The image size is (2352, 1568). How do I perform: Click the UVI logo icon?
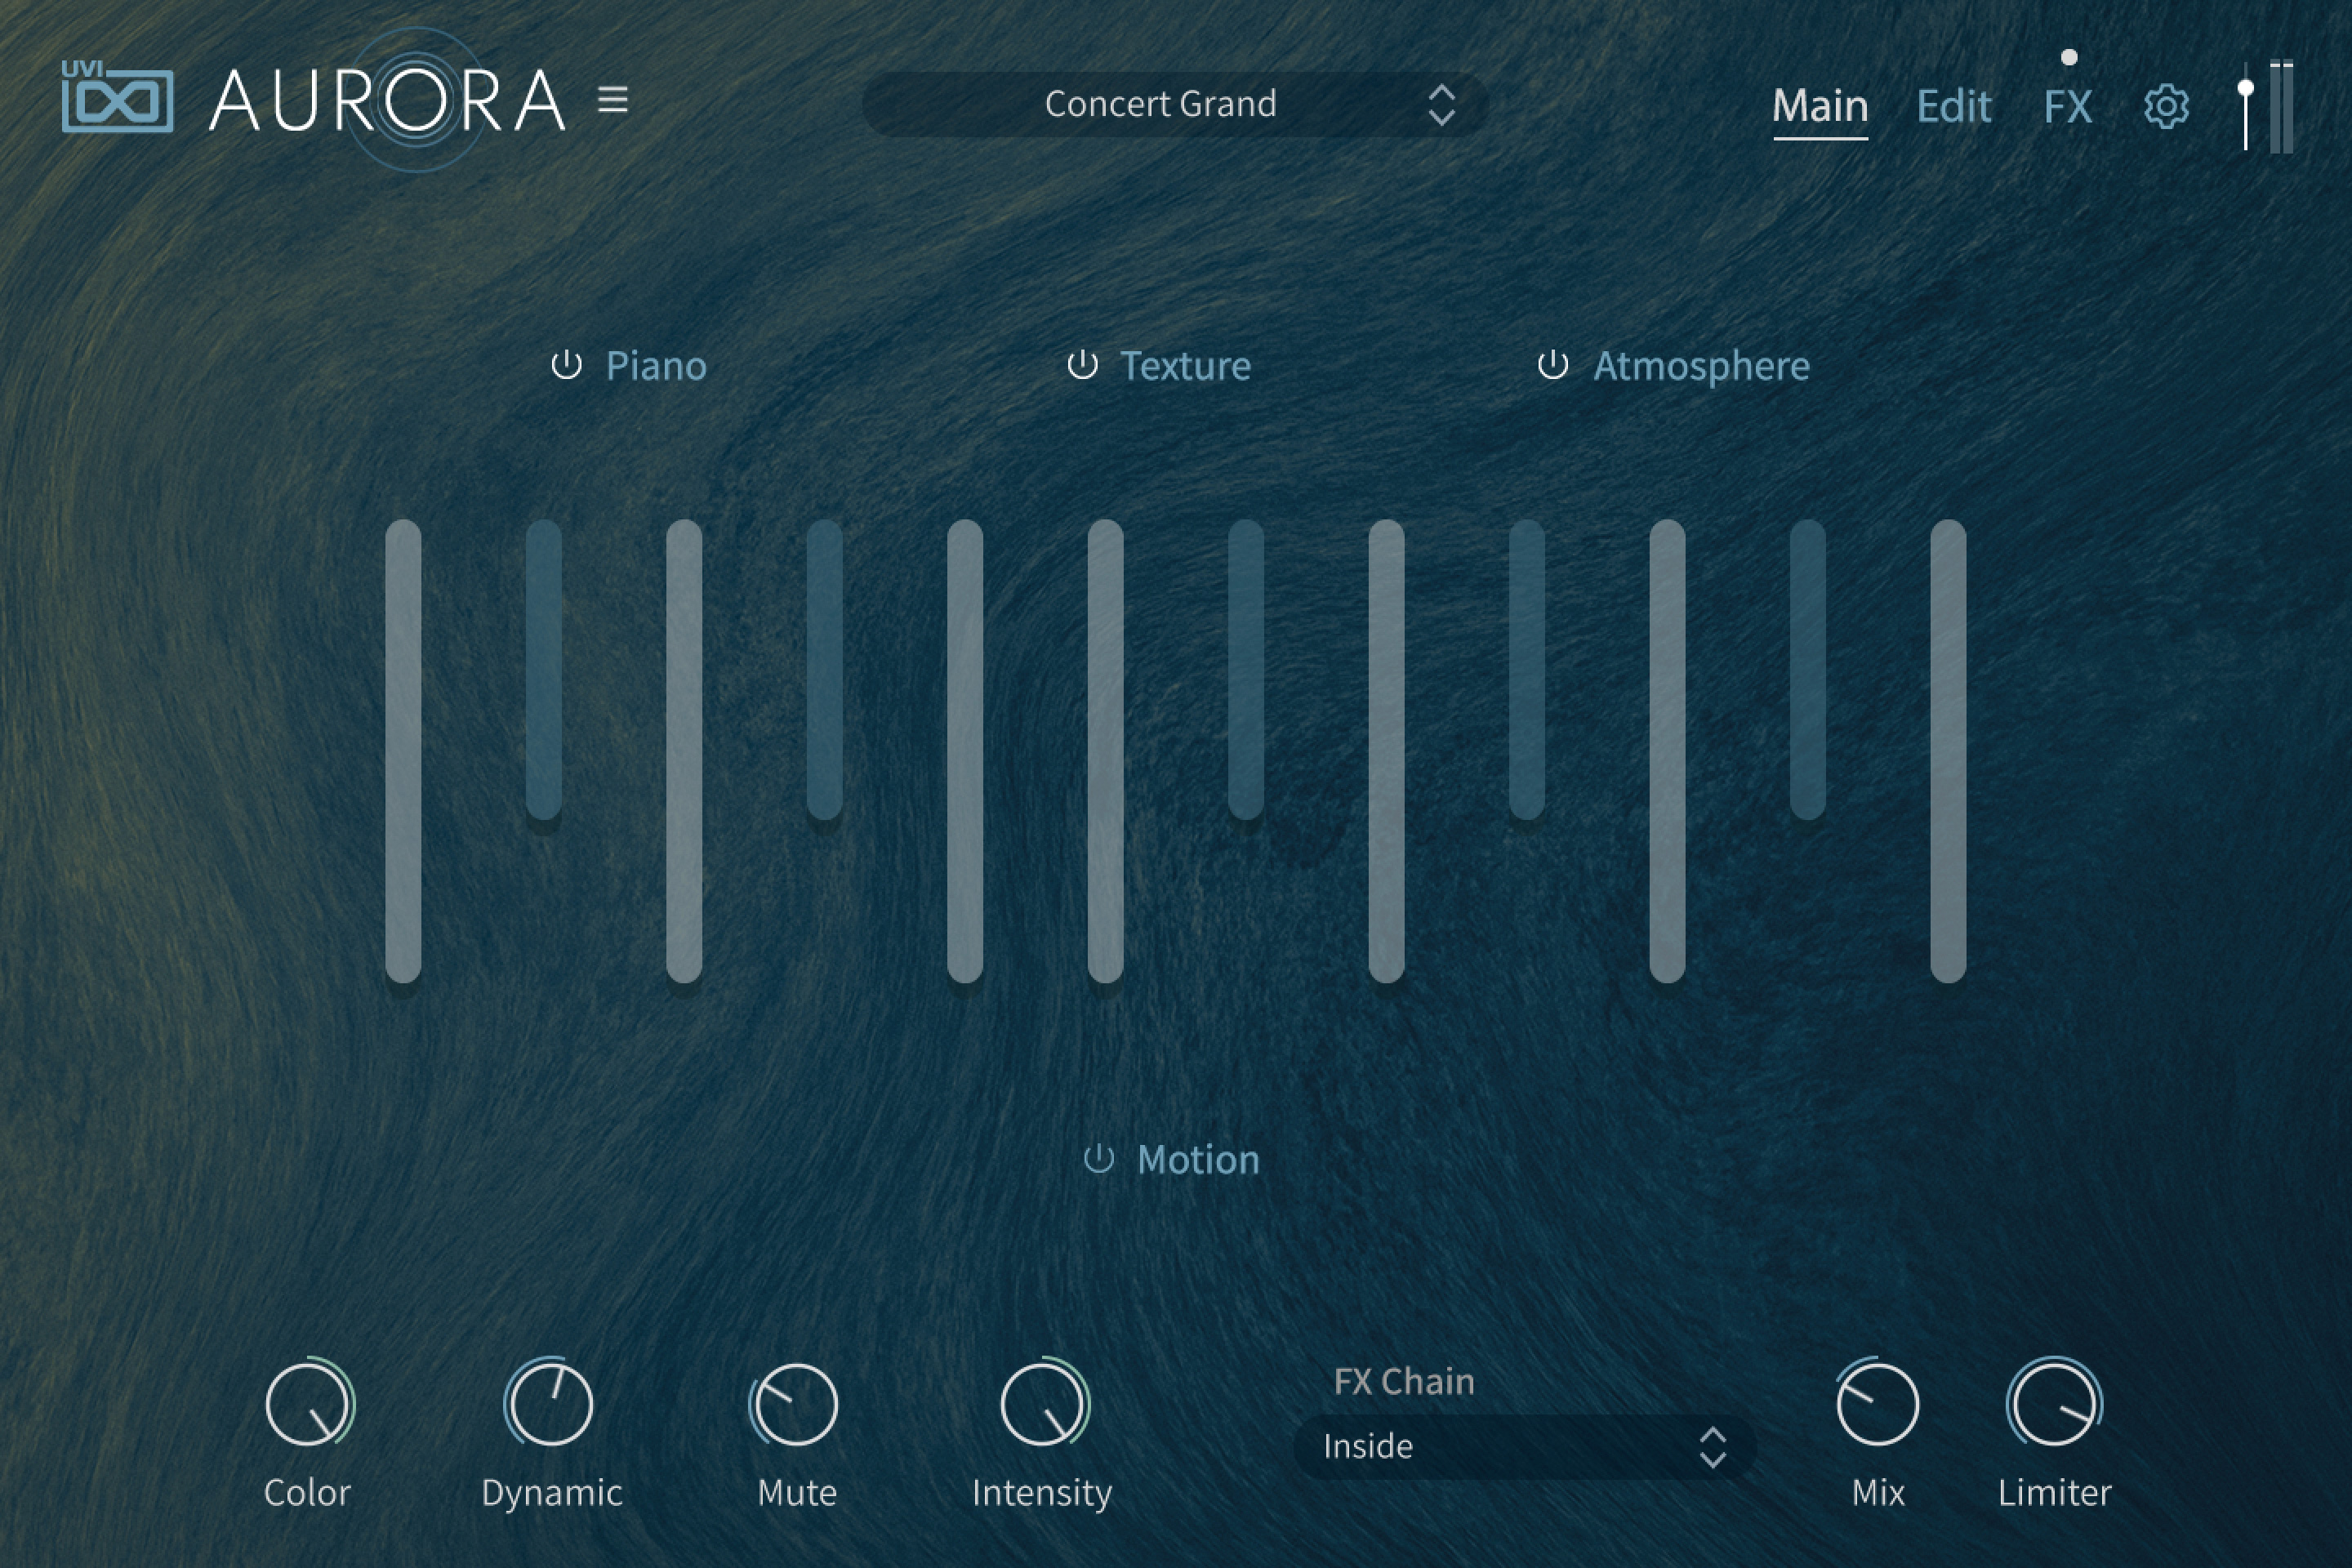point(117,96)
